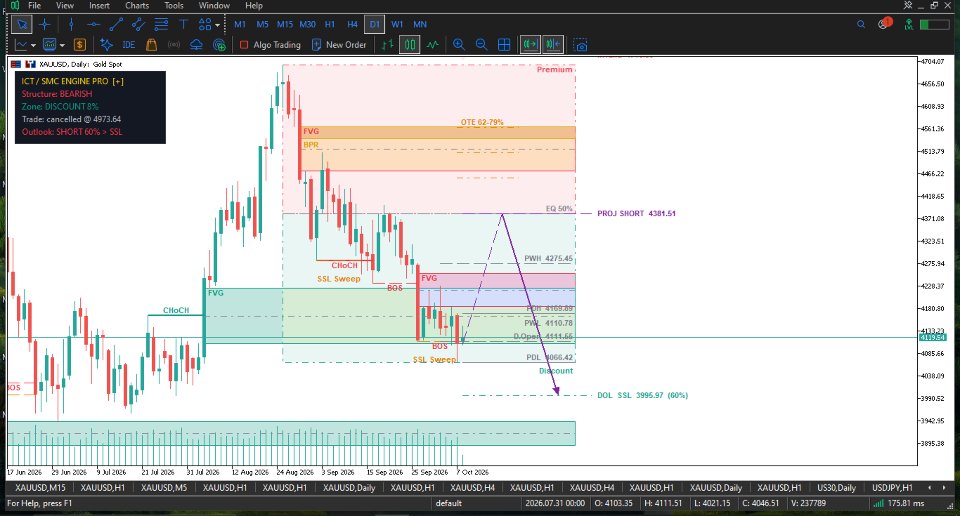The width and height of the screenshot is (960, 516).
Task: Set timeframe to M5
Action: [263, 24]
